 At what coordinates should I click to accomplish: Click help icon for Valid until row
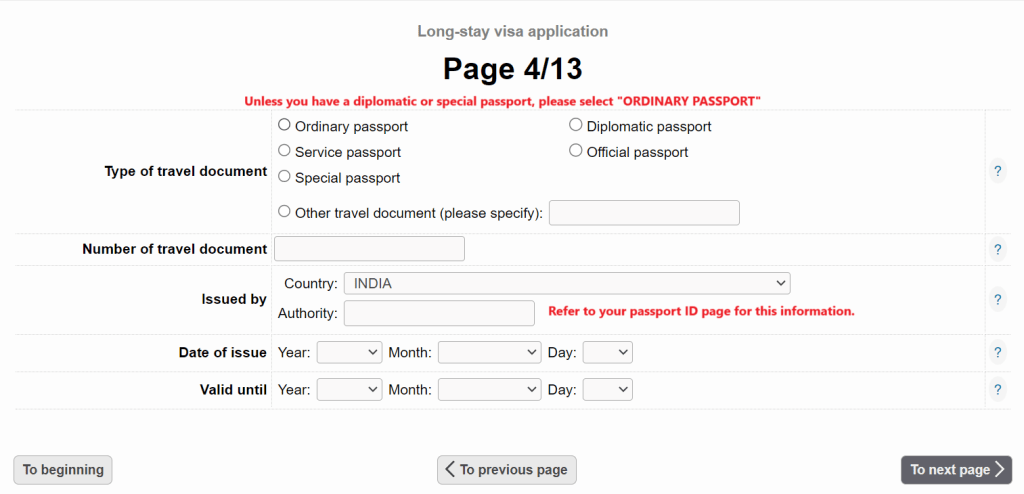tap(997, 390)
